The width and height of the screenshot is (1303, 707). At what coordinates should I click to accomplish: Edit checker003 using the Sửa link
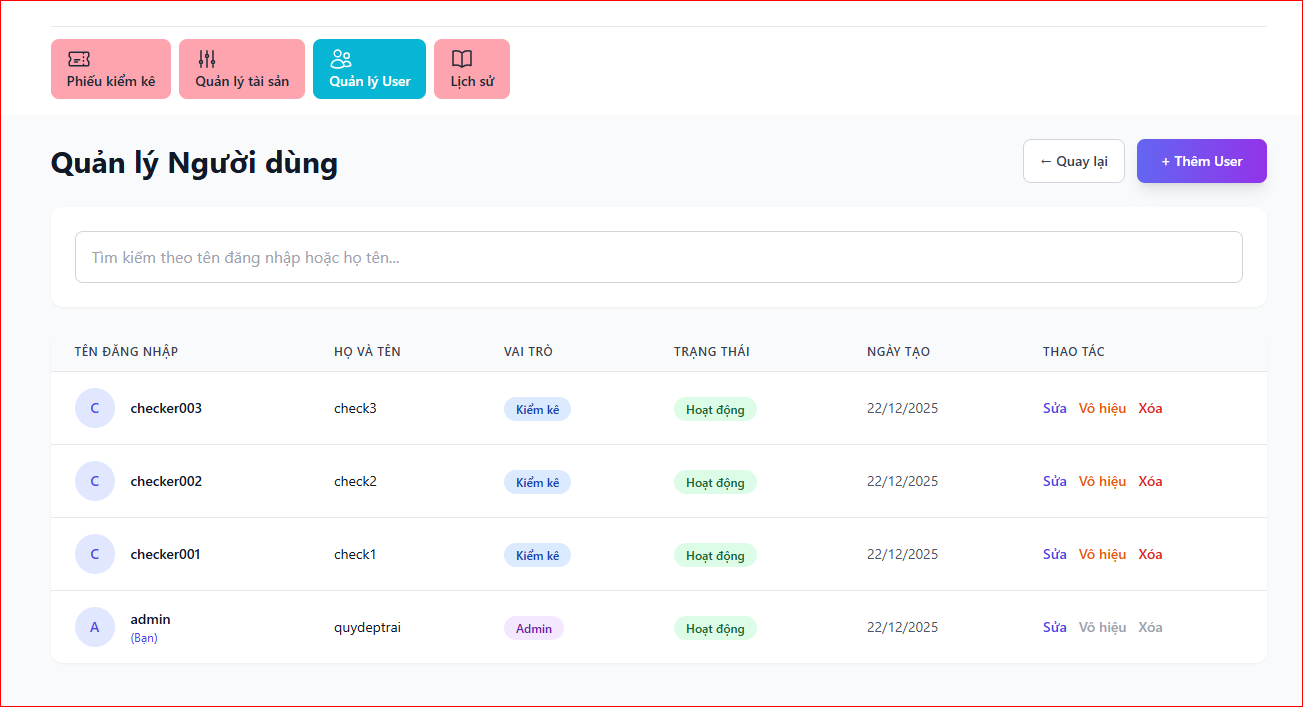coord(1054,408)
